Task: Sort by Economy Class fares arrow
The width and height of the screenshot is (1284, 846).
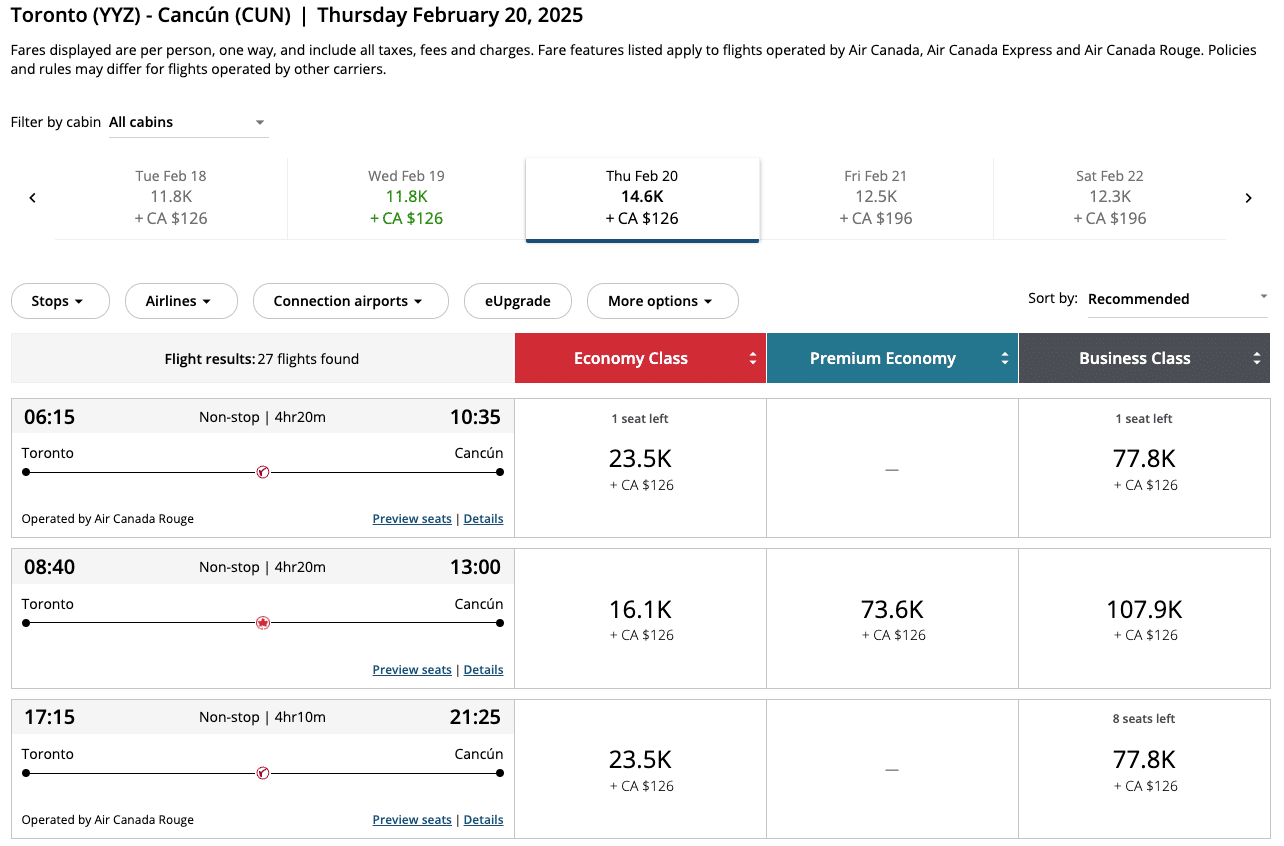Action: (x=753, y=359)
